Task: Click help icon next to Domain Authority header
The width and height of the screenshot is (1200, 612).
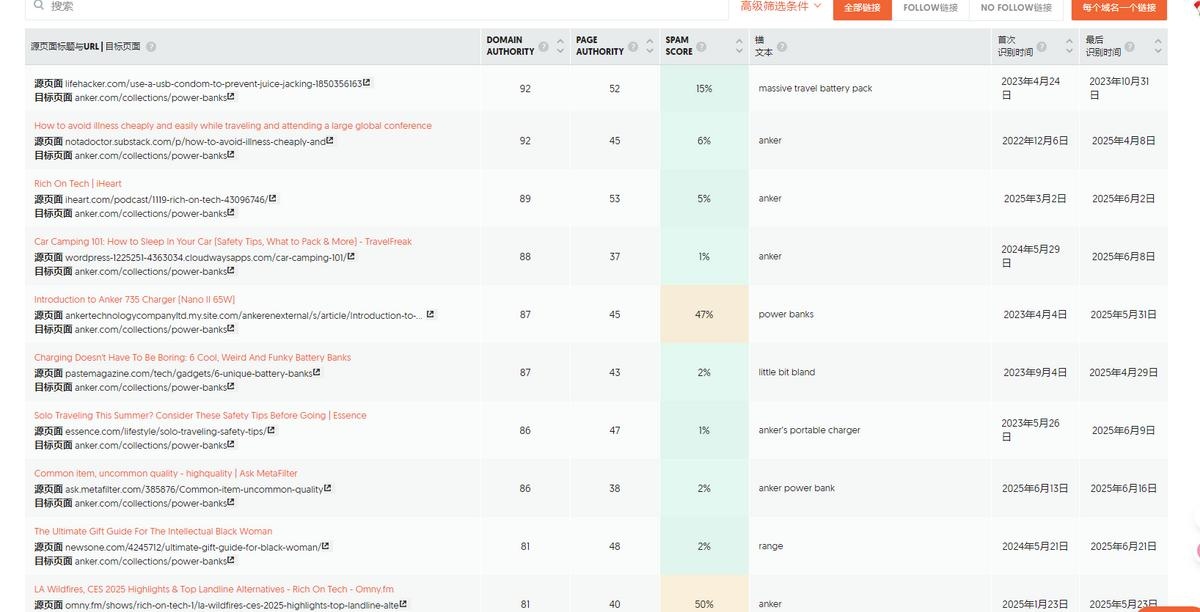Action: [x=544, y=46]
